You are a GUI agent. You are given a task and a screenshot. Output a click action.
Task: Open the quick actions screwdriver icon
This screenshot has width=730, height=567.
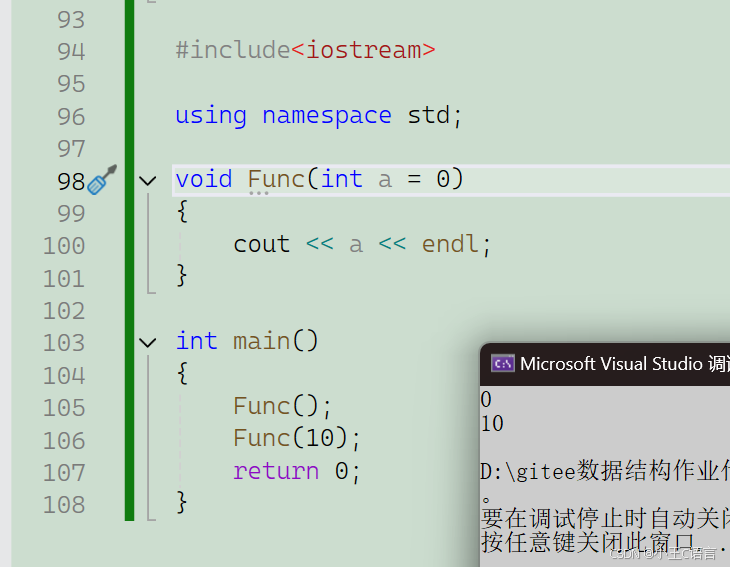(102, 180)
